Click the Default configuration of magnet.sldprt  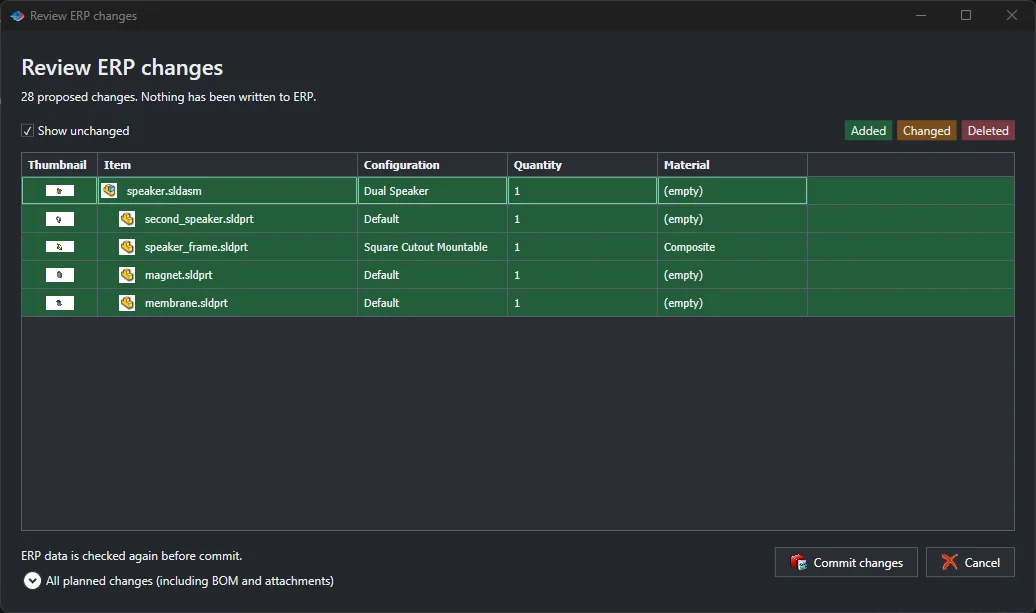point(432,275)
